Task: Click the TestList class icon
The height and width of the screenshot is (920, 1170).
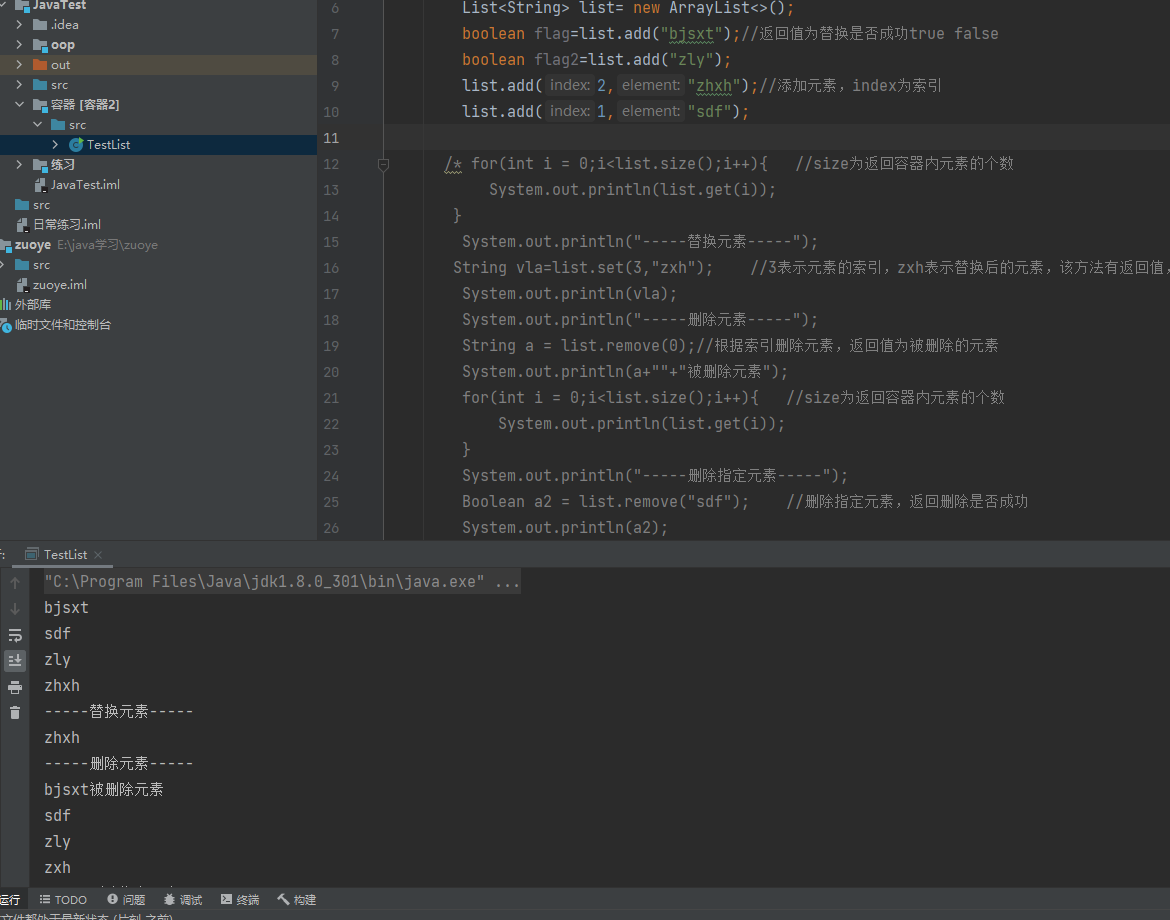Action: 76,145
